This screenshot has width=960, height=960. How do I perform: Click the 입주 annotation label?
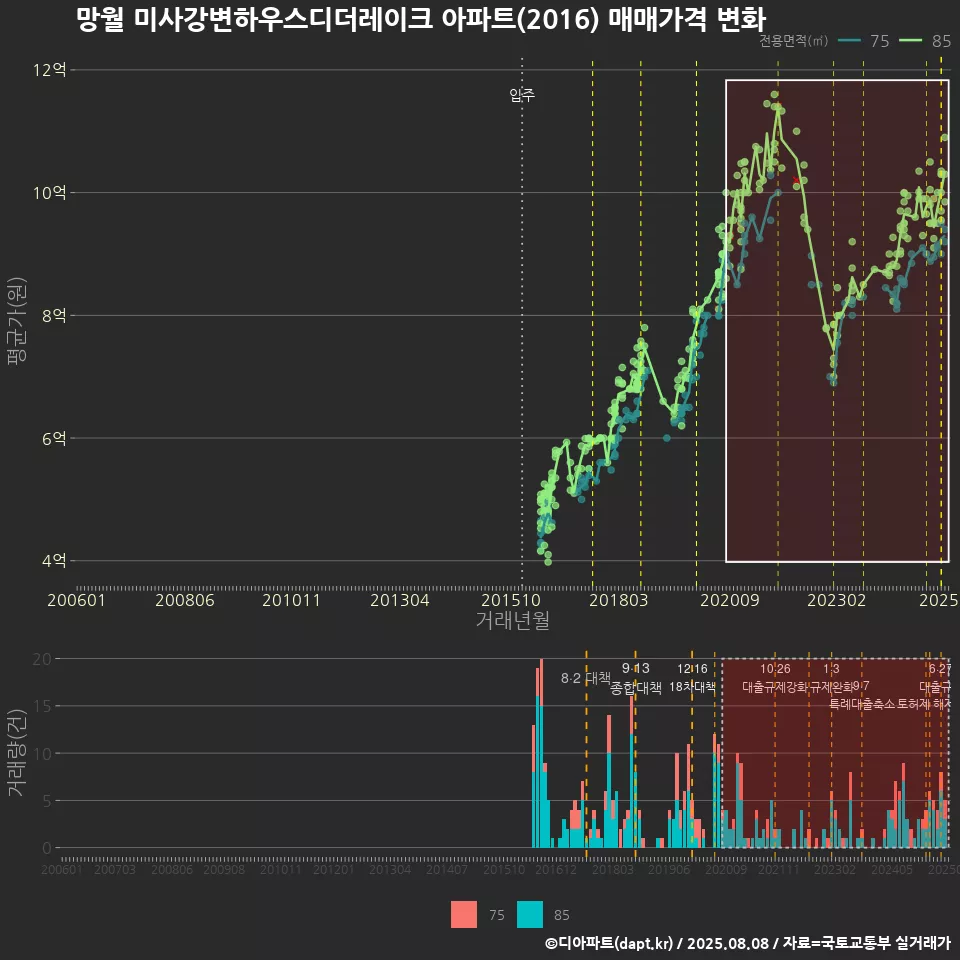[522, 94]
